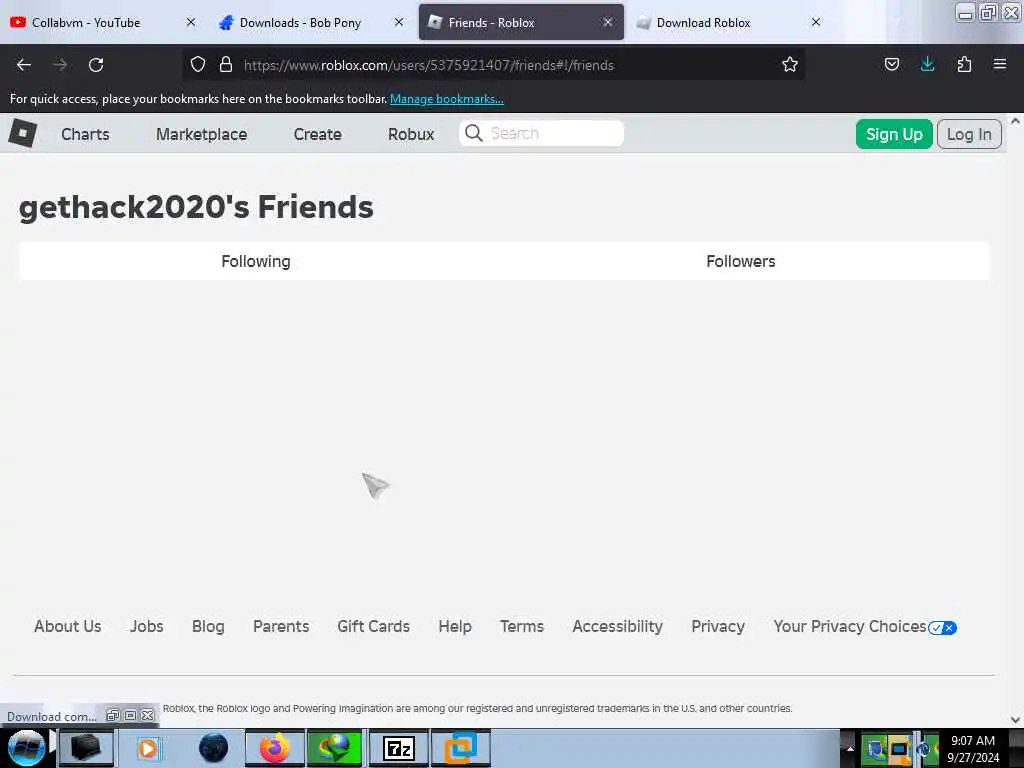Open the Gift Cards footer link
Image resolution: width=1024 pixels, height=768 pixels.
(x=374, y=626)
